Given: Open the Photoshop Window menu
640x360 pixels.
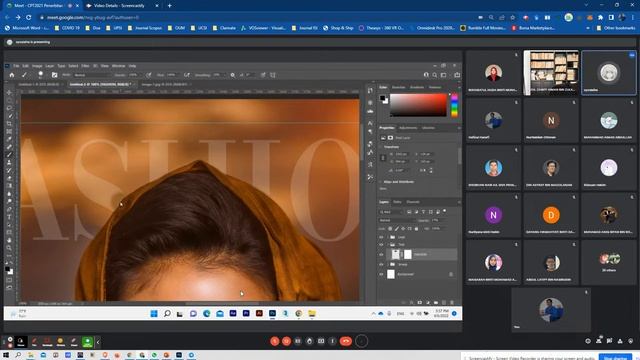Looking at the screenshot, I should click(x=118, y=66).
